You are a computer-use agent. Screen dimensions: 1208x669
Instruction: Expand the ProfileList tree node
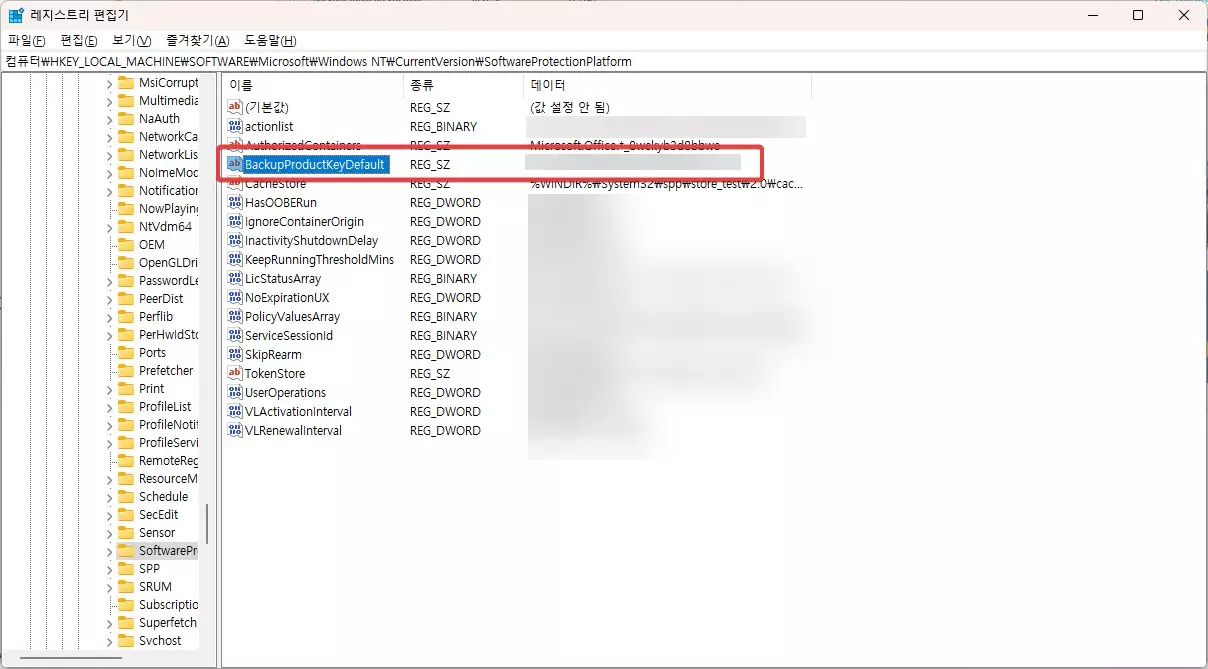(109, 406)
